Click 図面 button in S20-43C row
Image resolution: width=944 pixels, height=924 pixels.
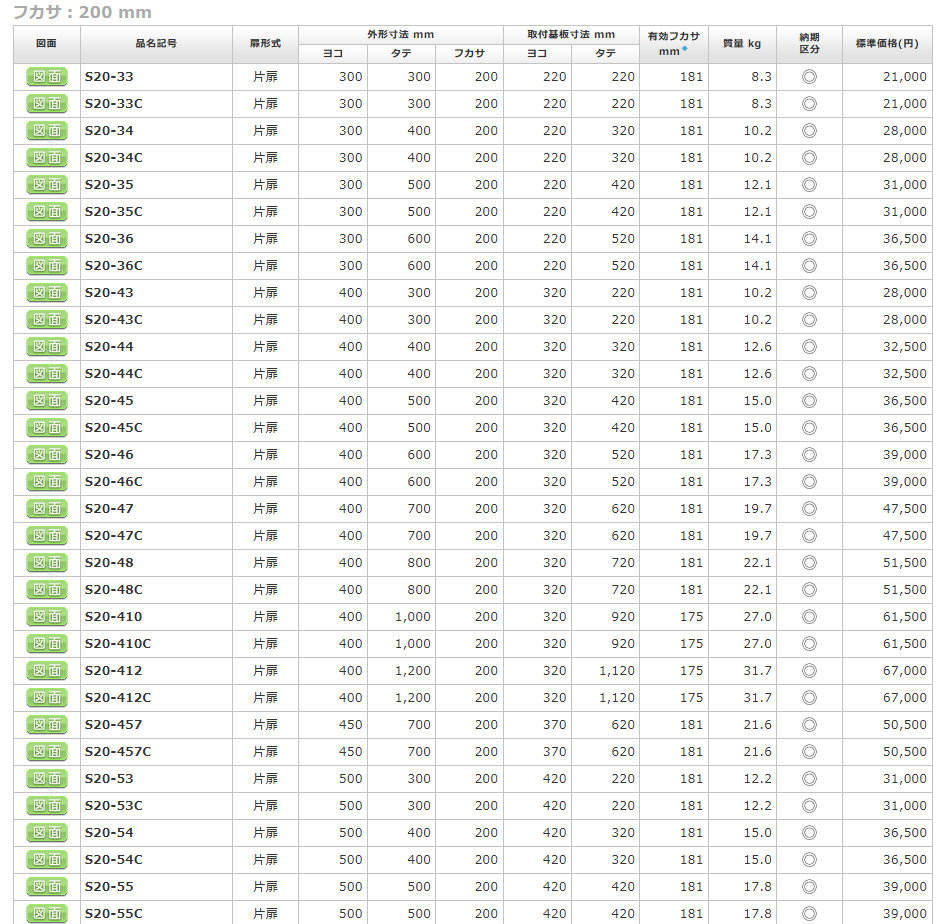coord(47,320)
